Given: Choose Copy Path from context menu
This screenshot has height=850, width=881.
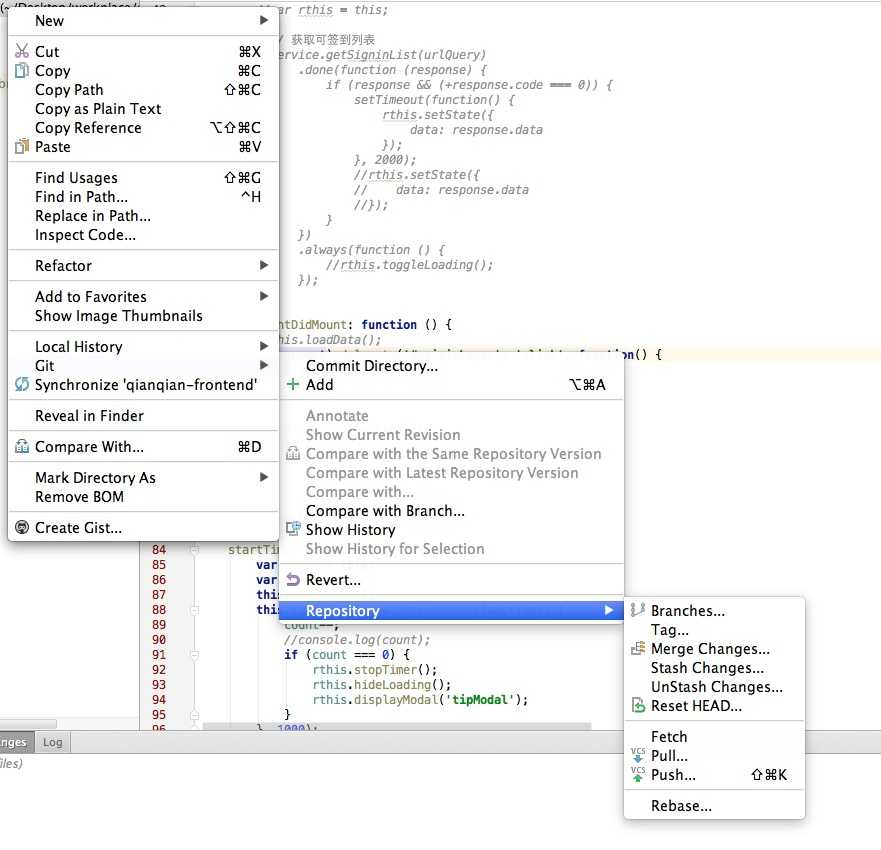Looking at the screenshot, I should 143,89.
